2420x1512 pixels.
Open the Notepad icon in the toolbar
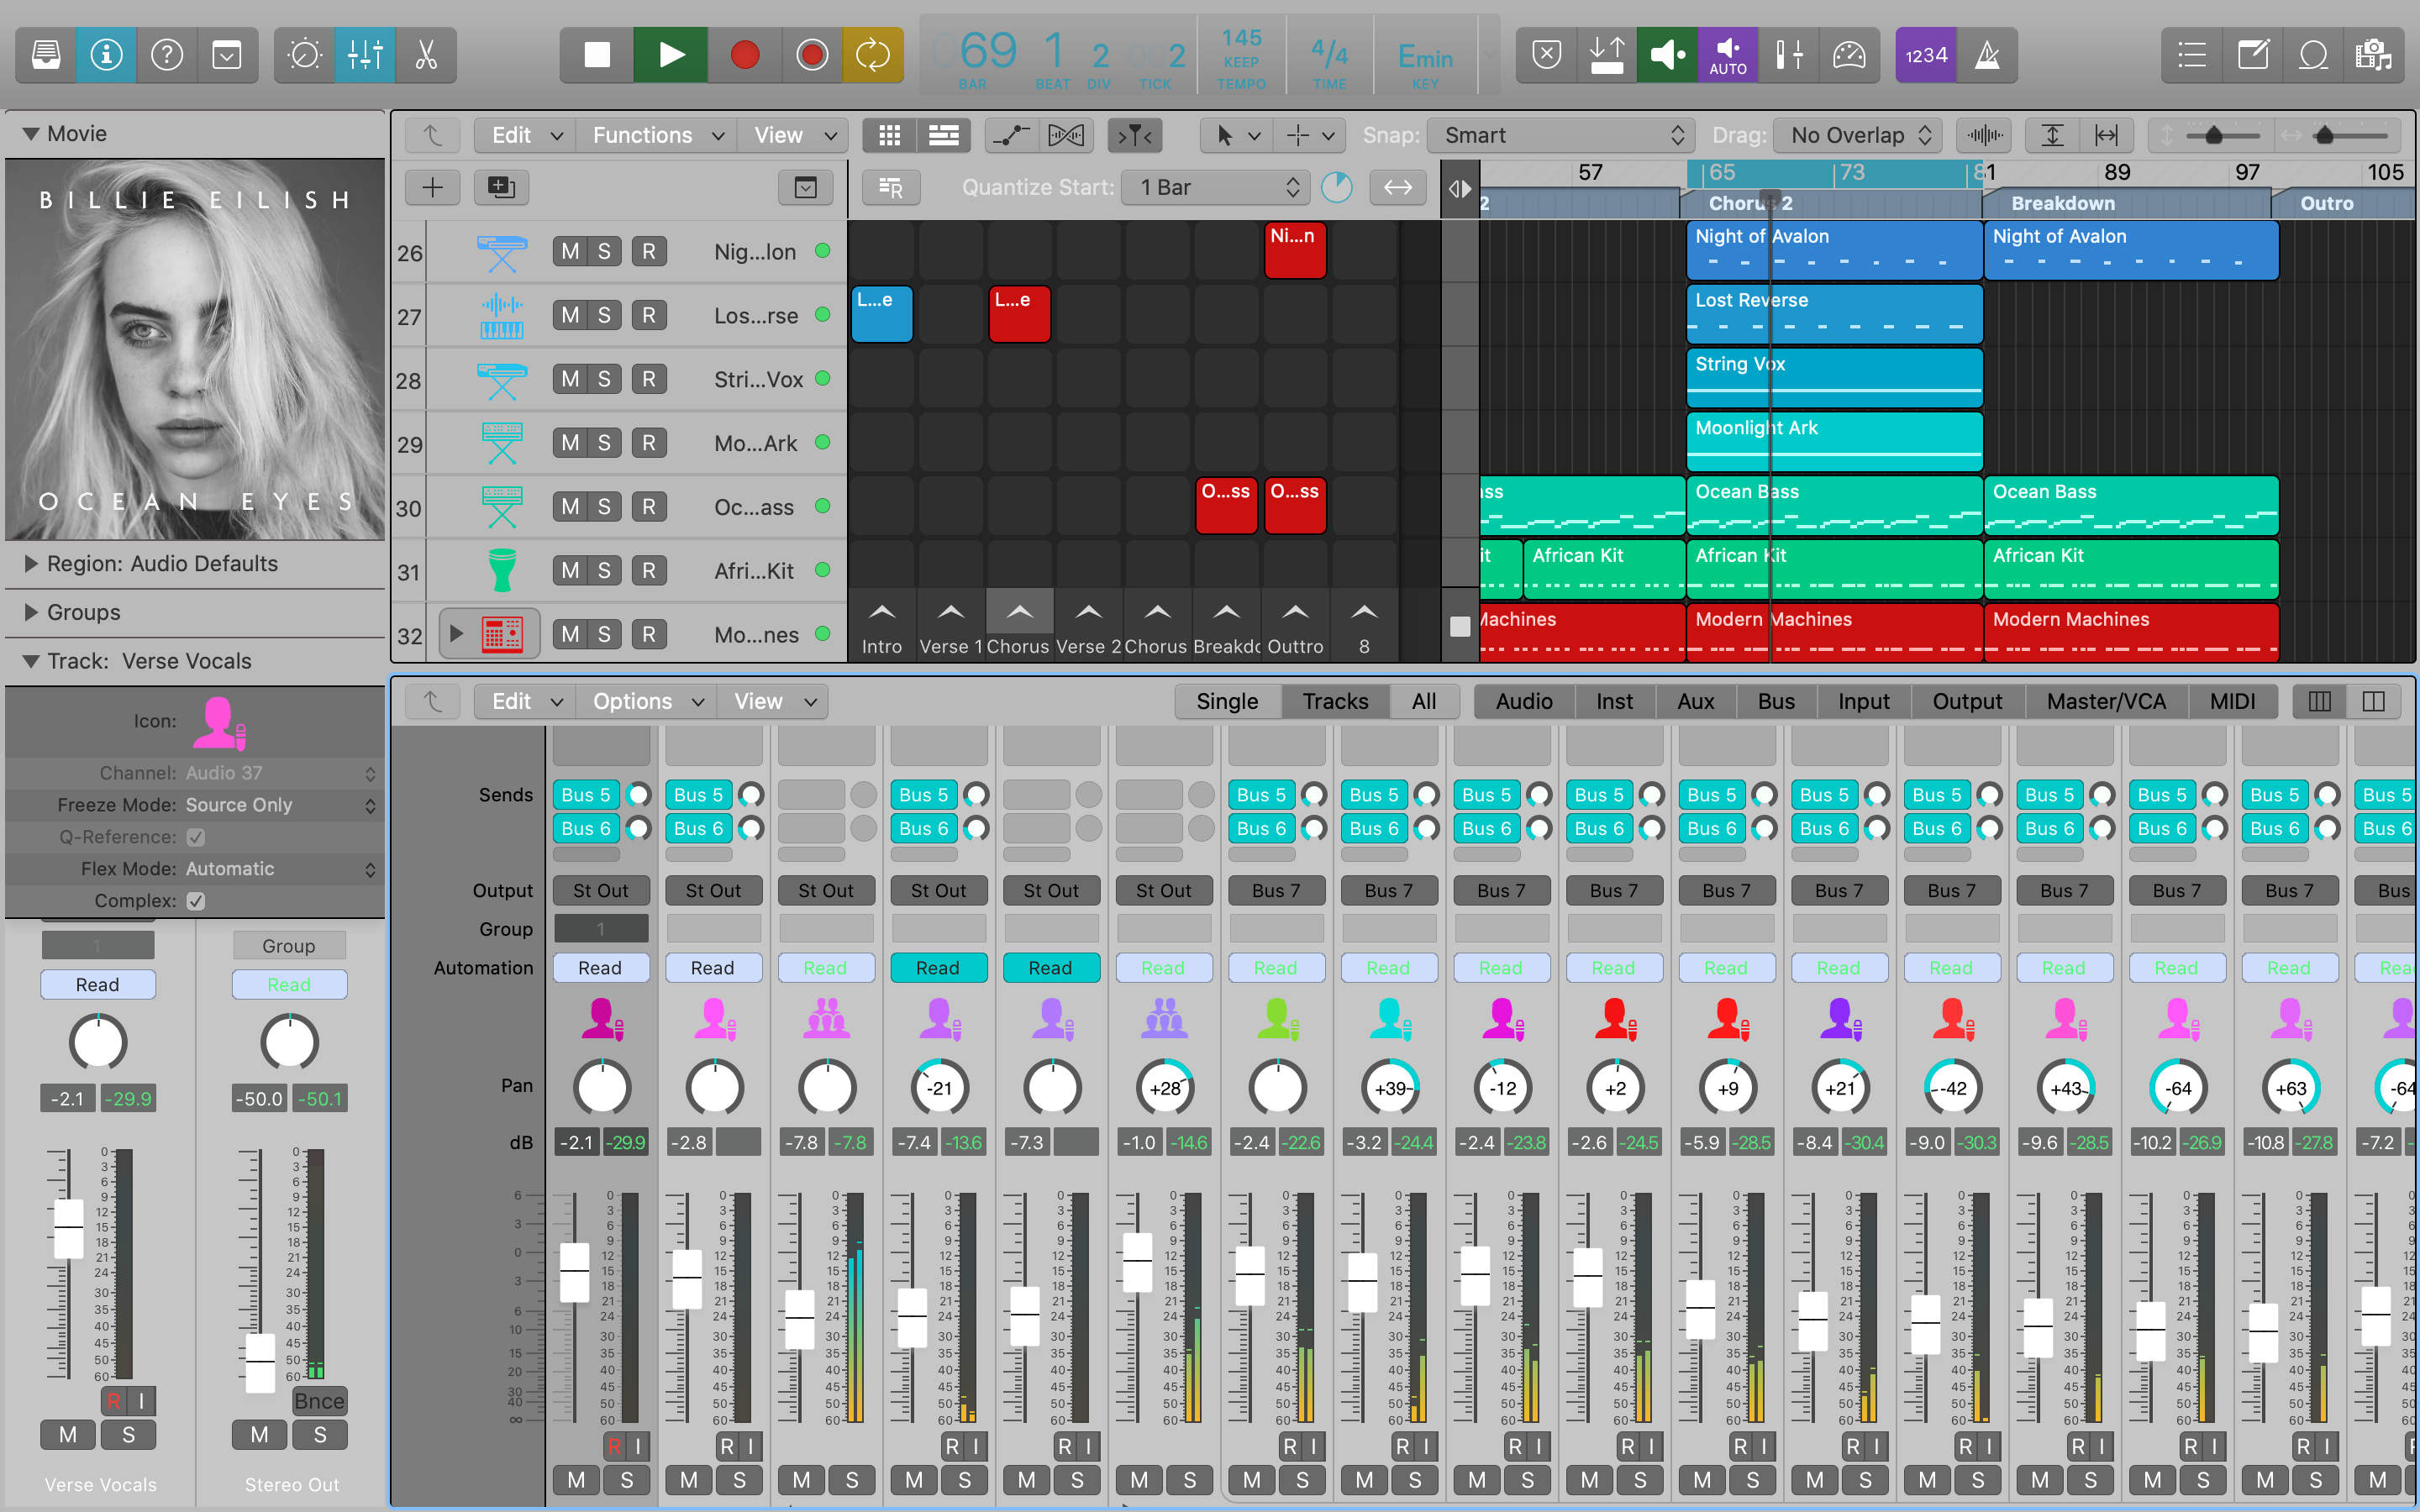pos(2253,55)
